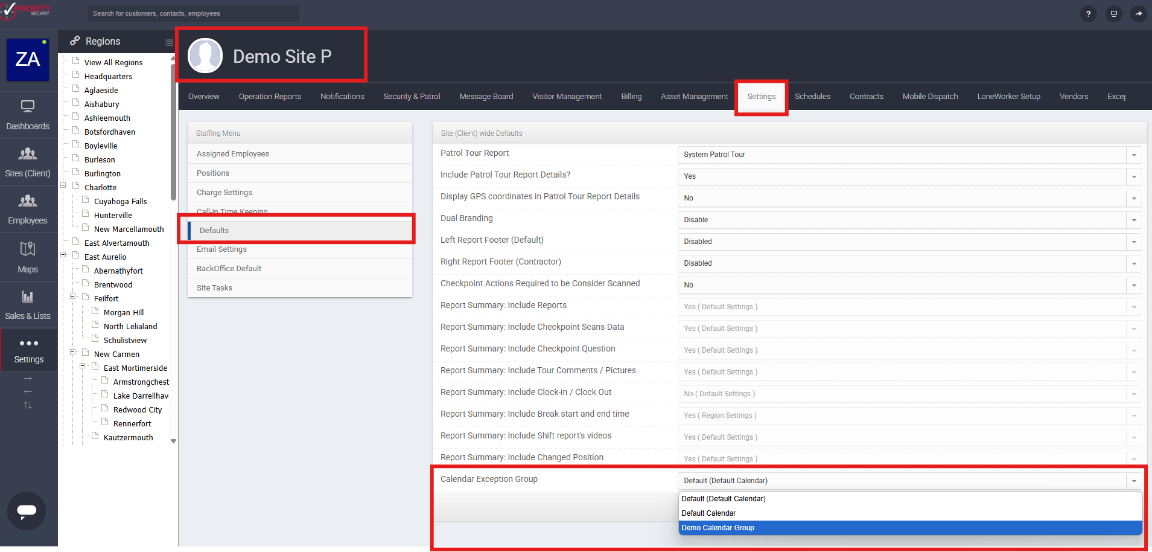
Task: Collapse the East Aurelio region node
Action: (x=64, y=256)
